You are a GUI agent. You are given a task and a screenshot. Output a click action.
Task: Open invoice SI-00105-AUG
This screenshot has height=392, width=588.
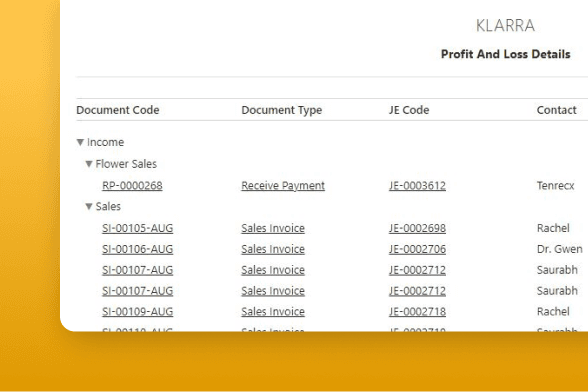[137, 228]
